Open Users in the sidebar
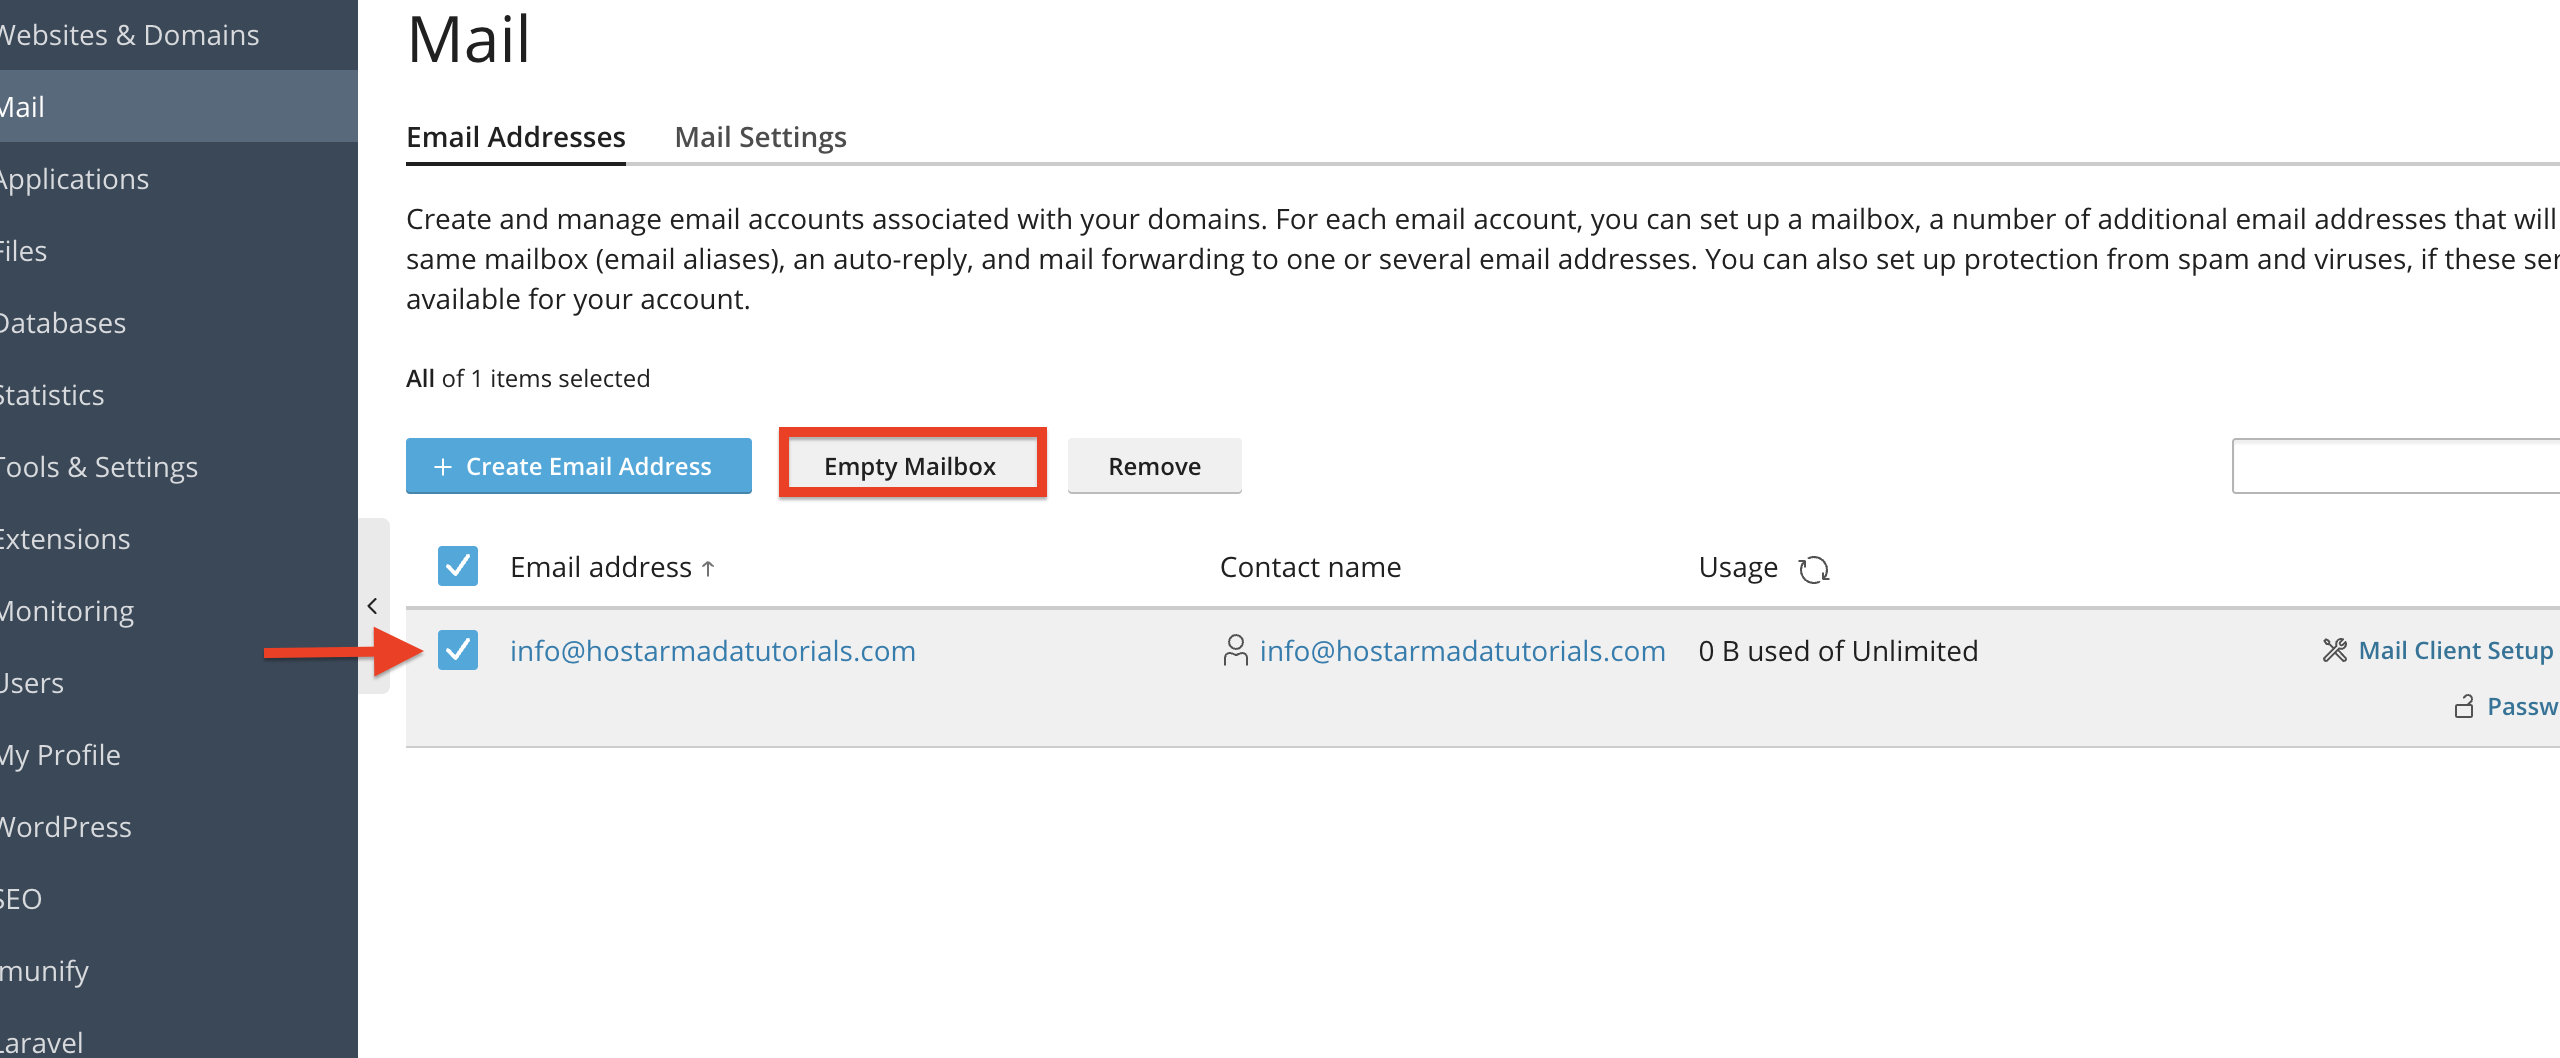The image size is (2560, 1058). click(179, 683)
